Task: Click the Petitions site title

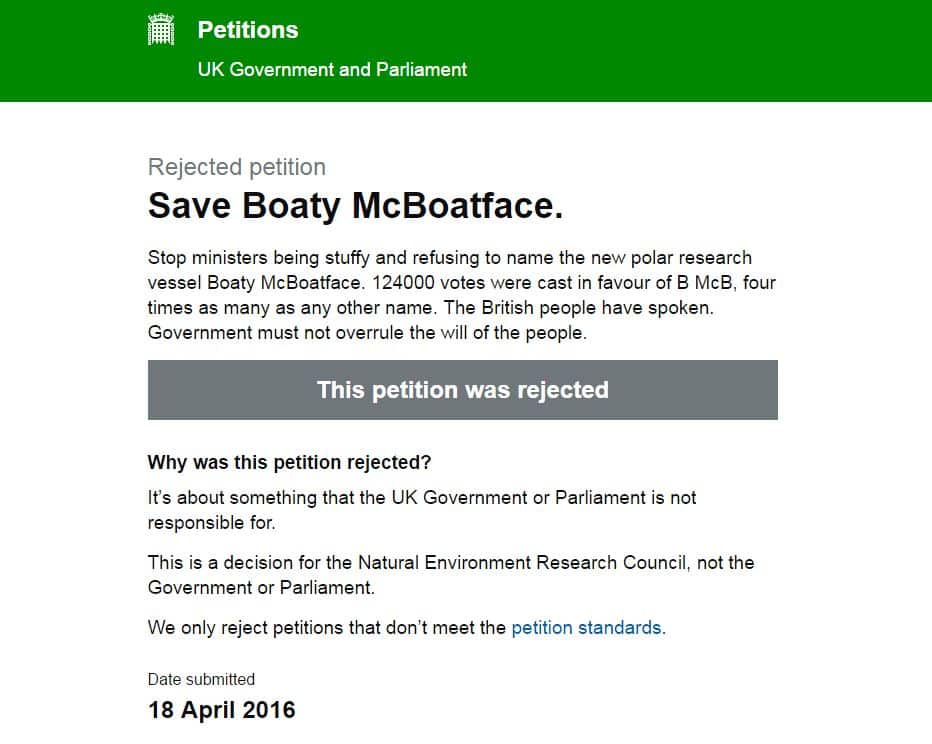Action: [x=246, y=30]
